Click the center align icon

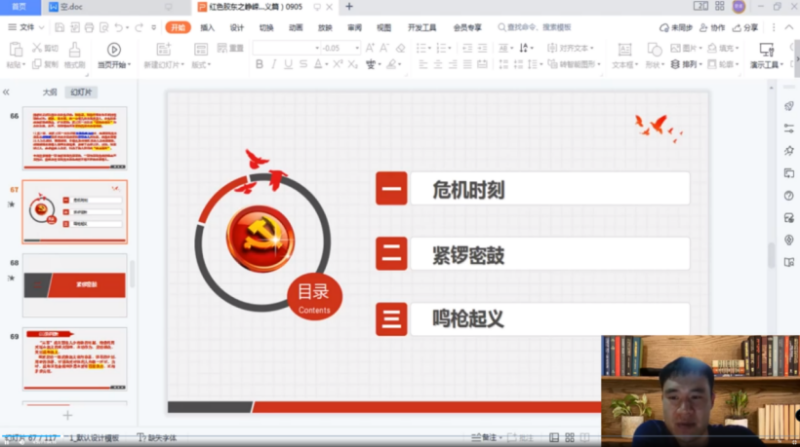[438, 64]
